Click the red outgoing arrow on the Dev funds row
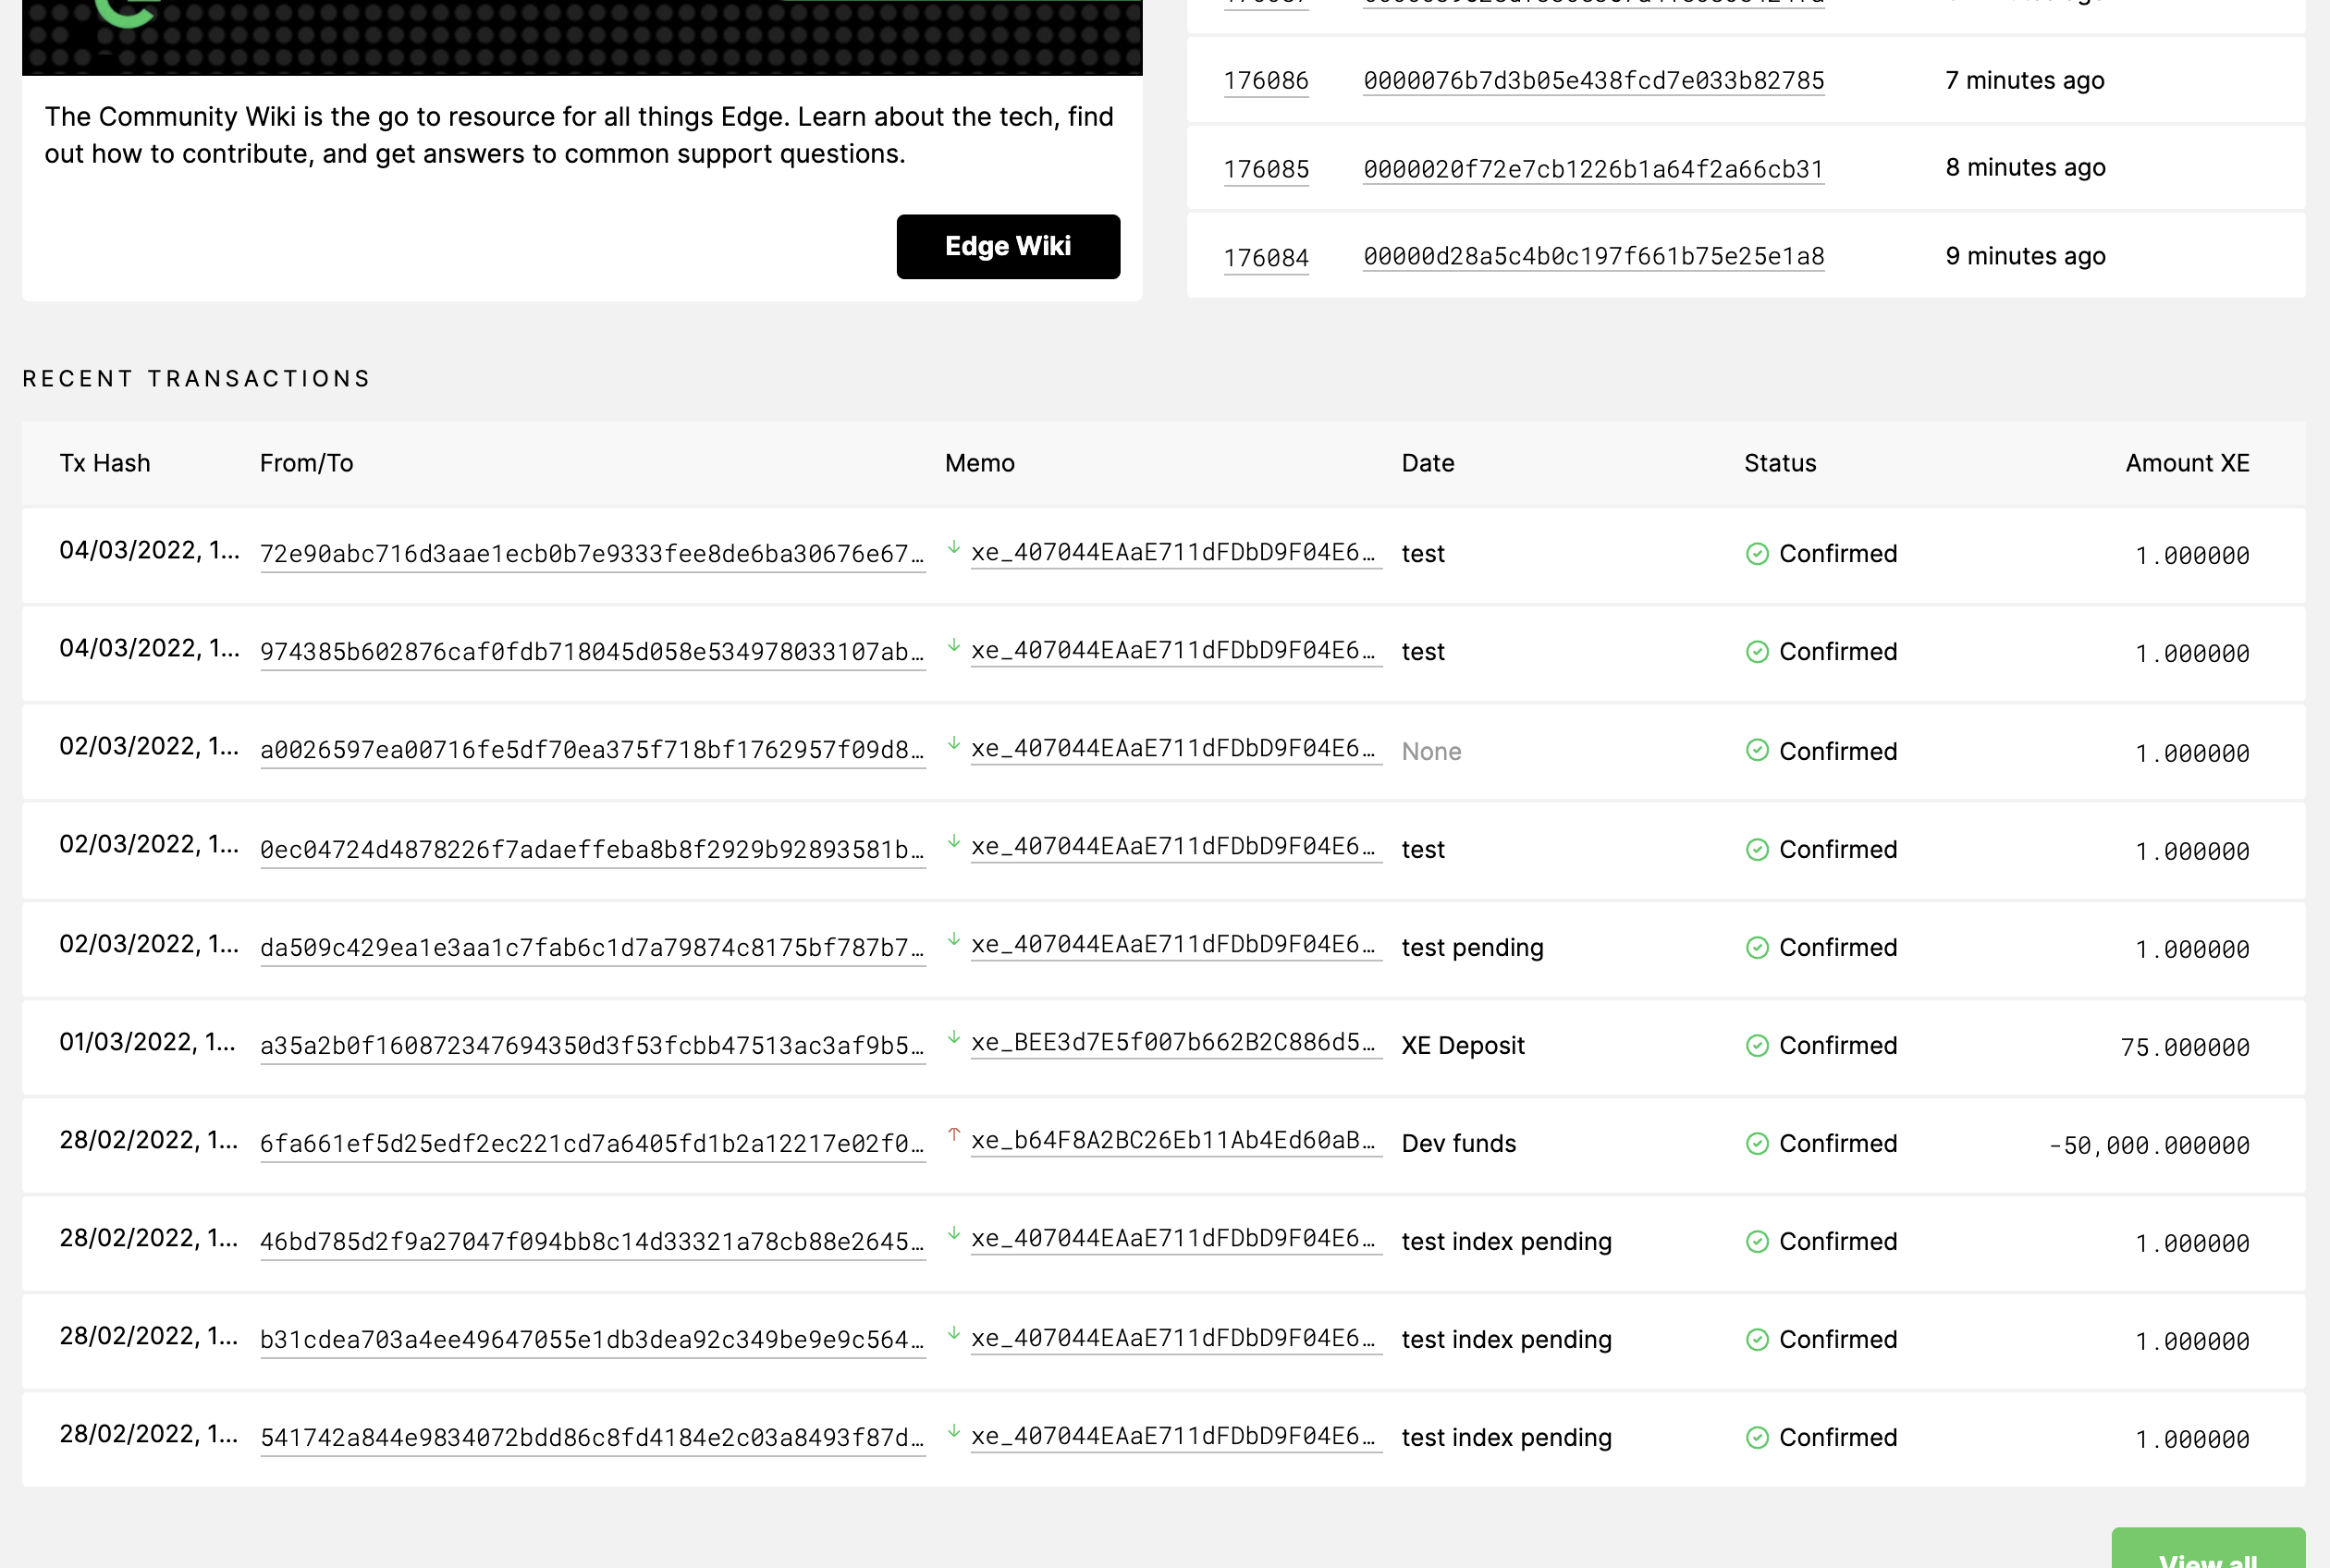Viewport: 2330px width, 1568px height. click(953, 1137)
